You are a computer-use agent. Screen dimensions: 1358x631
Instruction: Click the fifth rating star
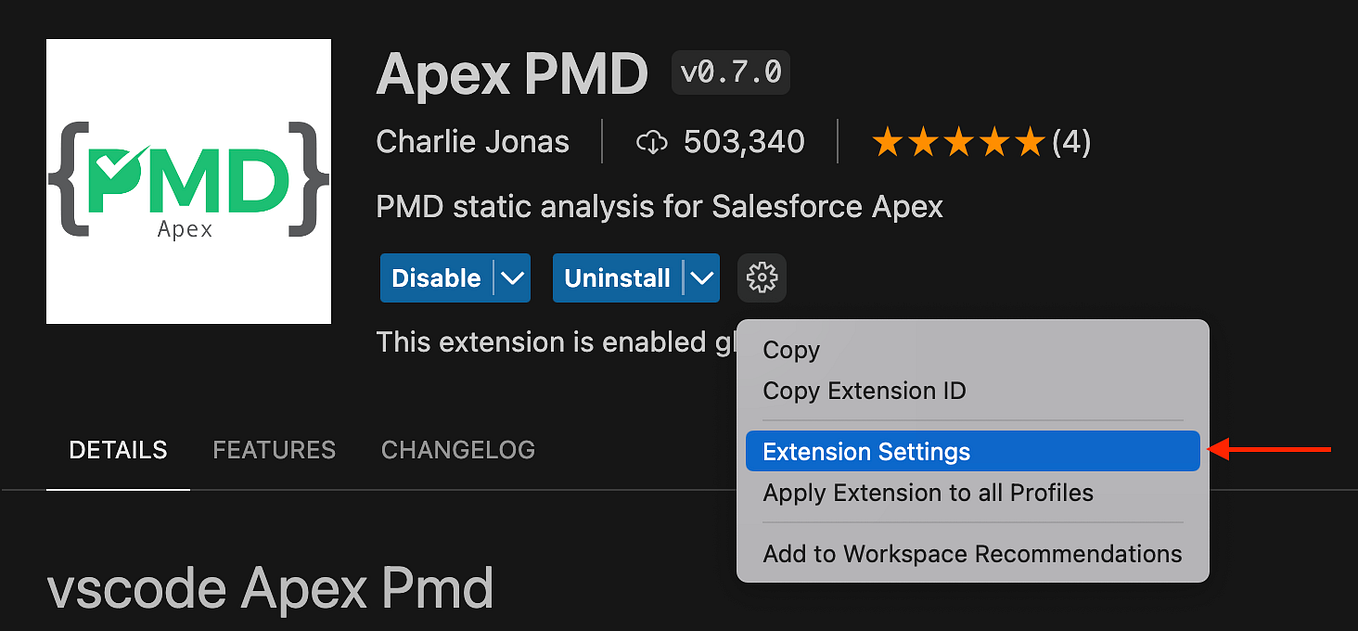[1029, 141]
